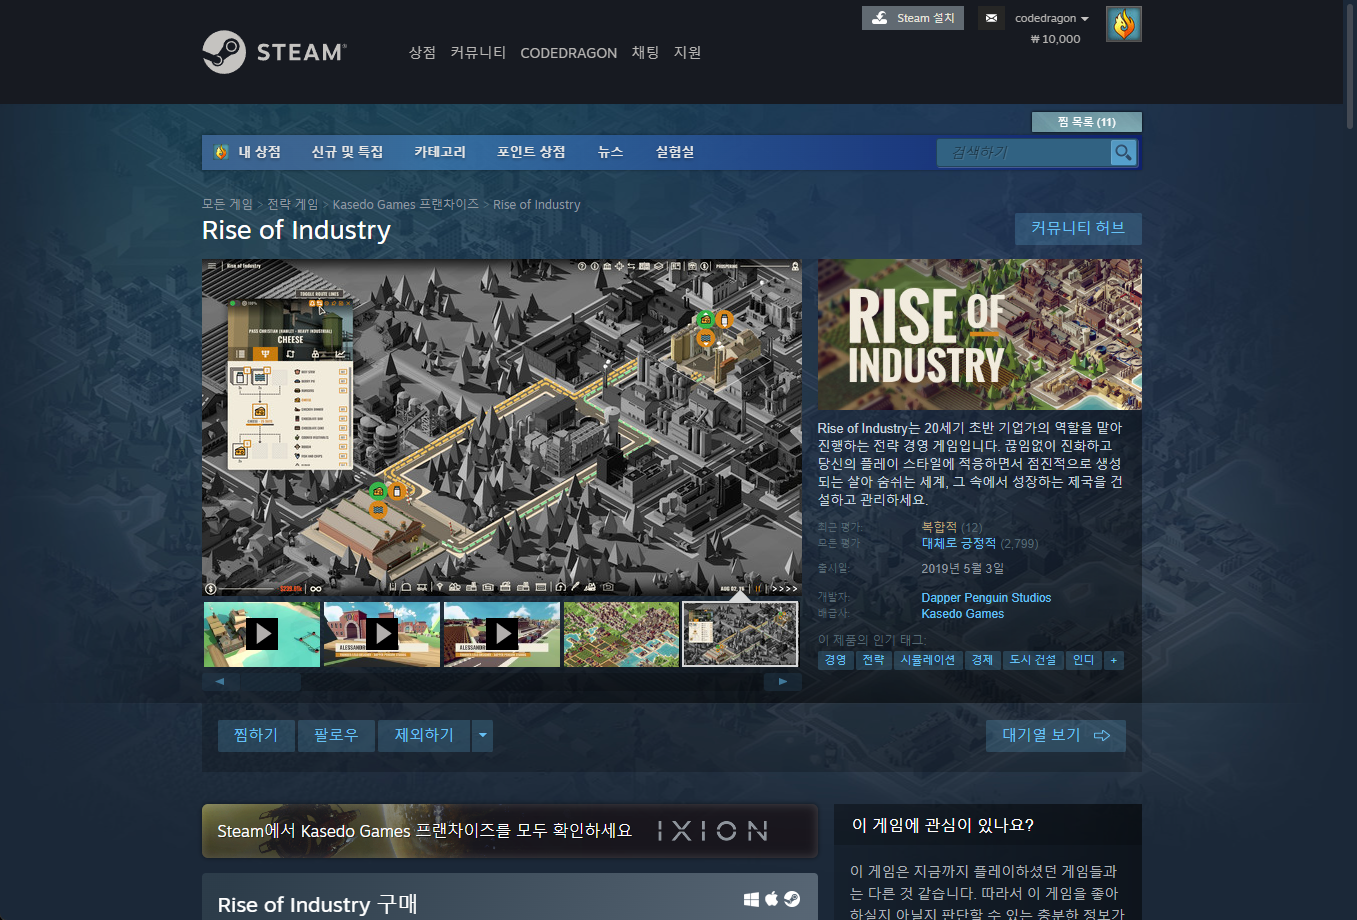
Task: Click the main game screenshot display
Action: click(502, 428)
